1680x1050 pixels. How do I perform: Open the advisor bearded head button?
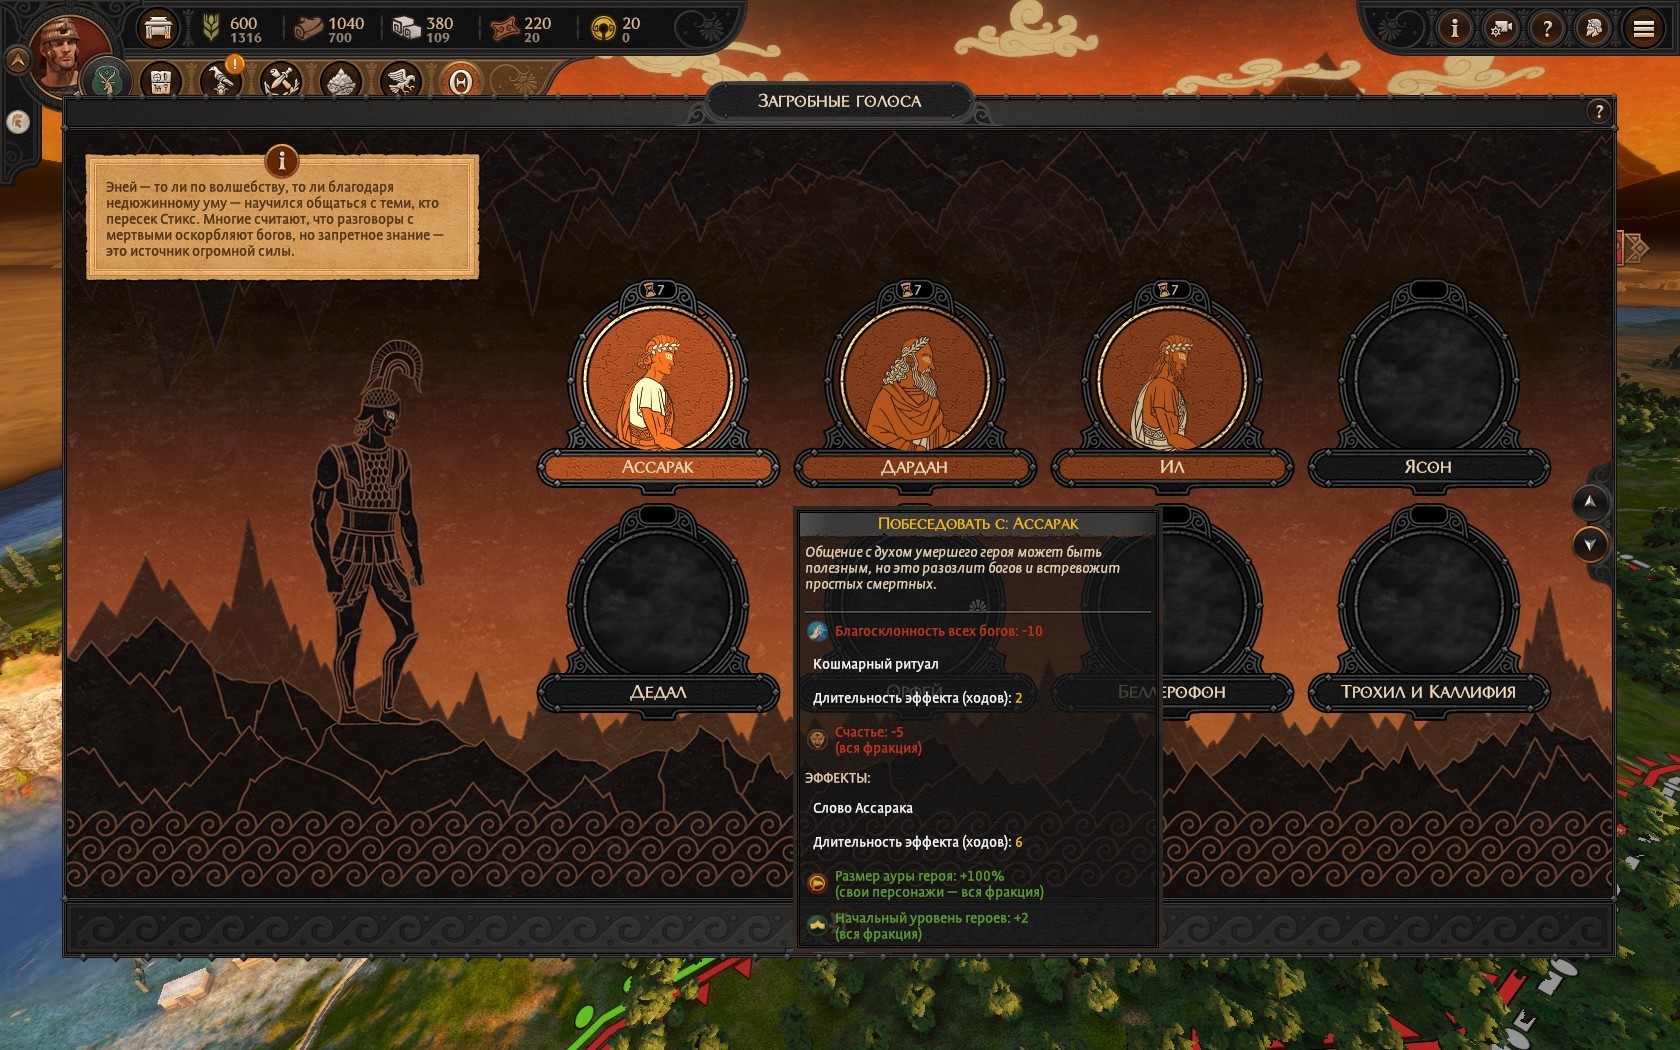click(1594, 28)
